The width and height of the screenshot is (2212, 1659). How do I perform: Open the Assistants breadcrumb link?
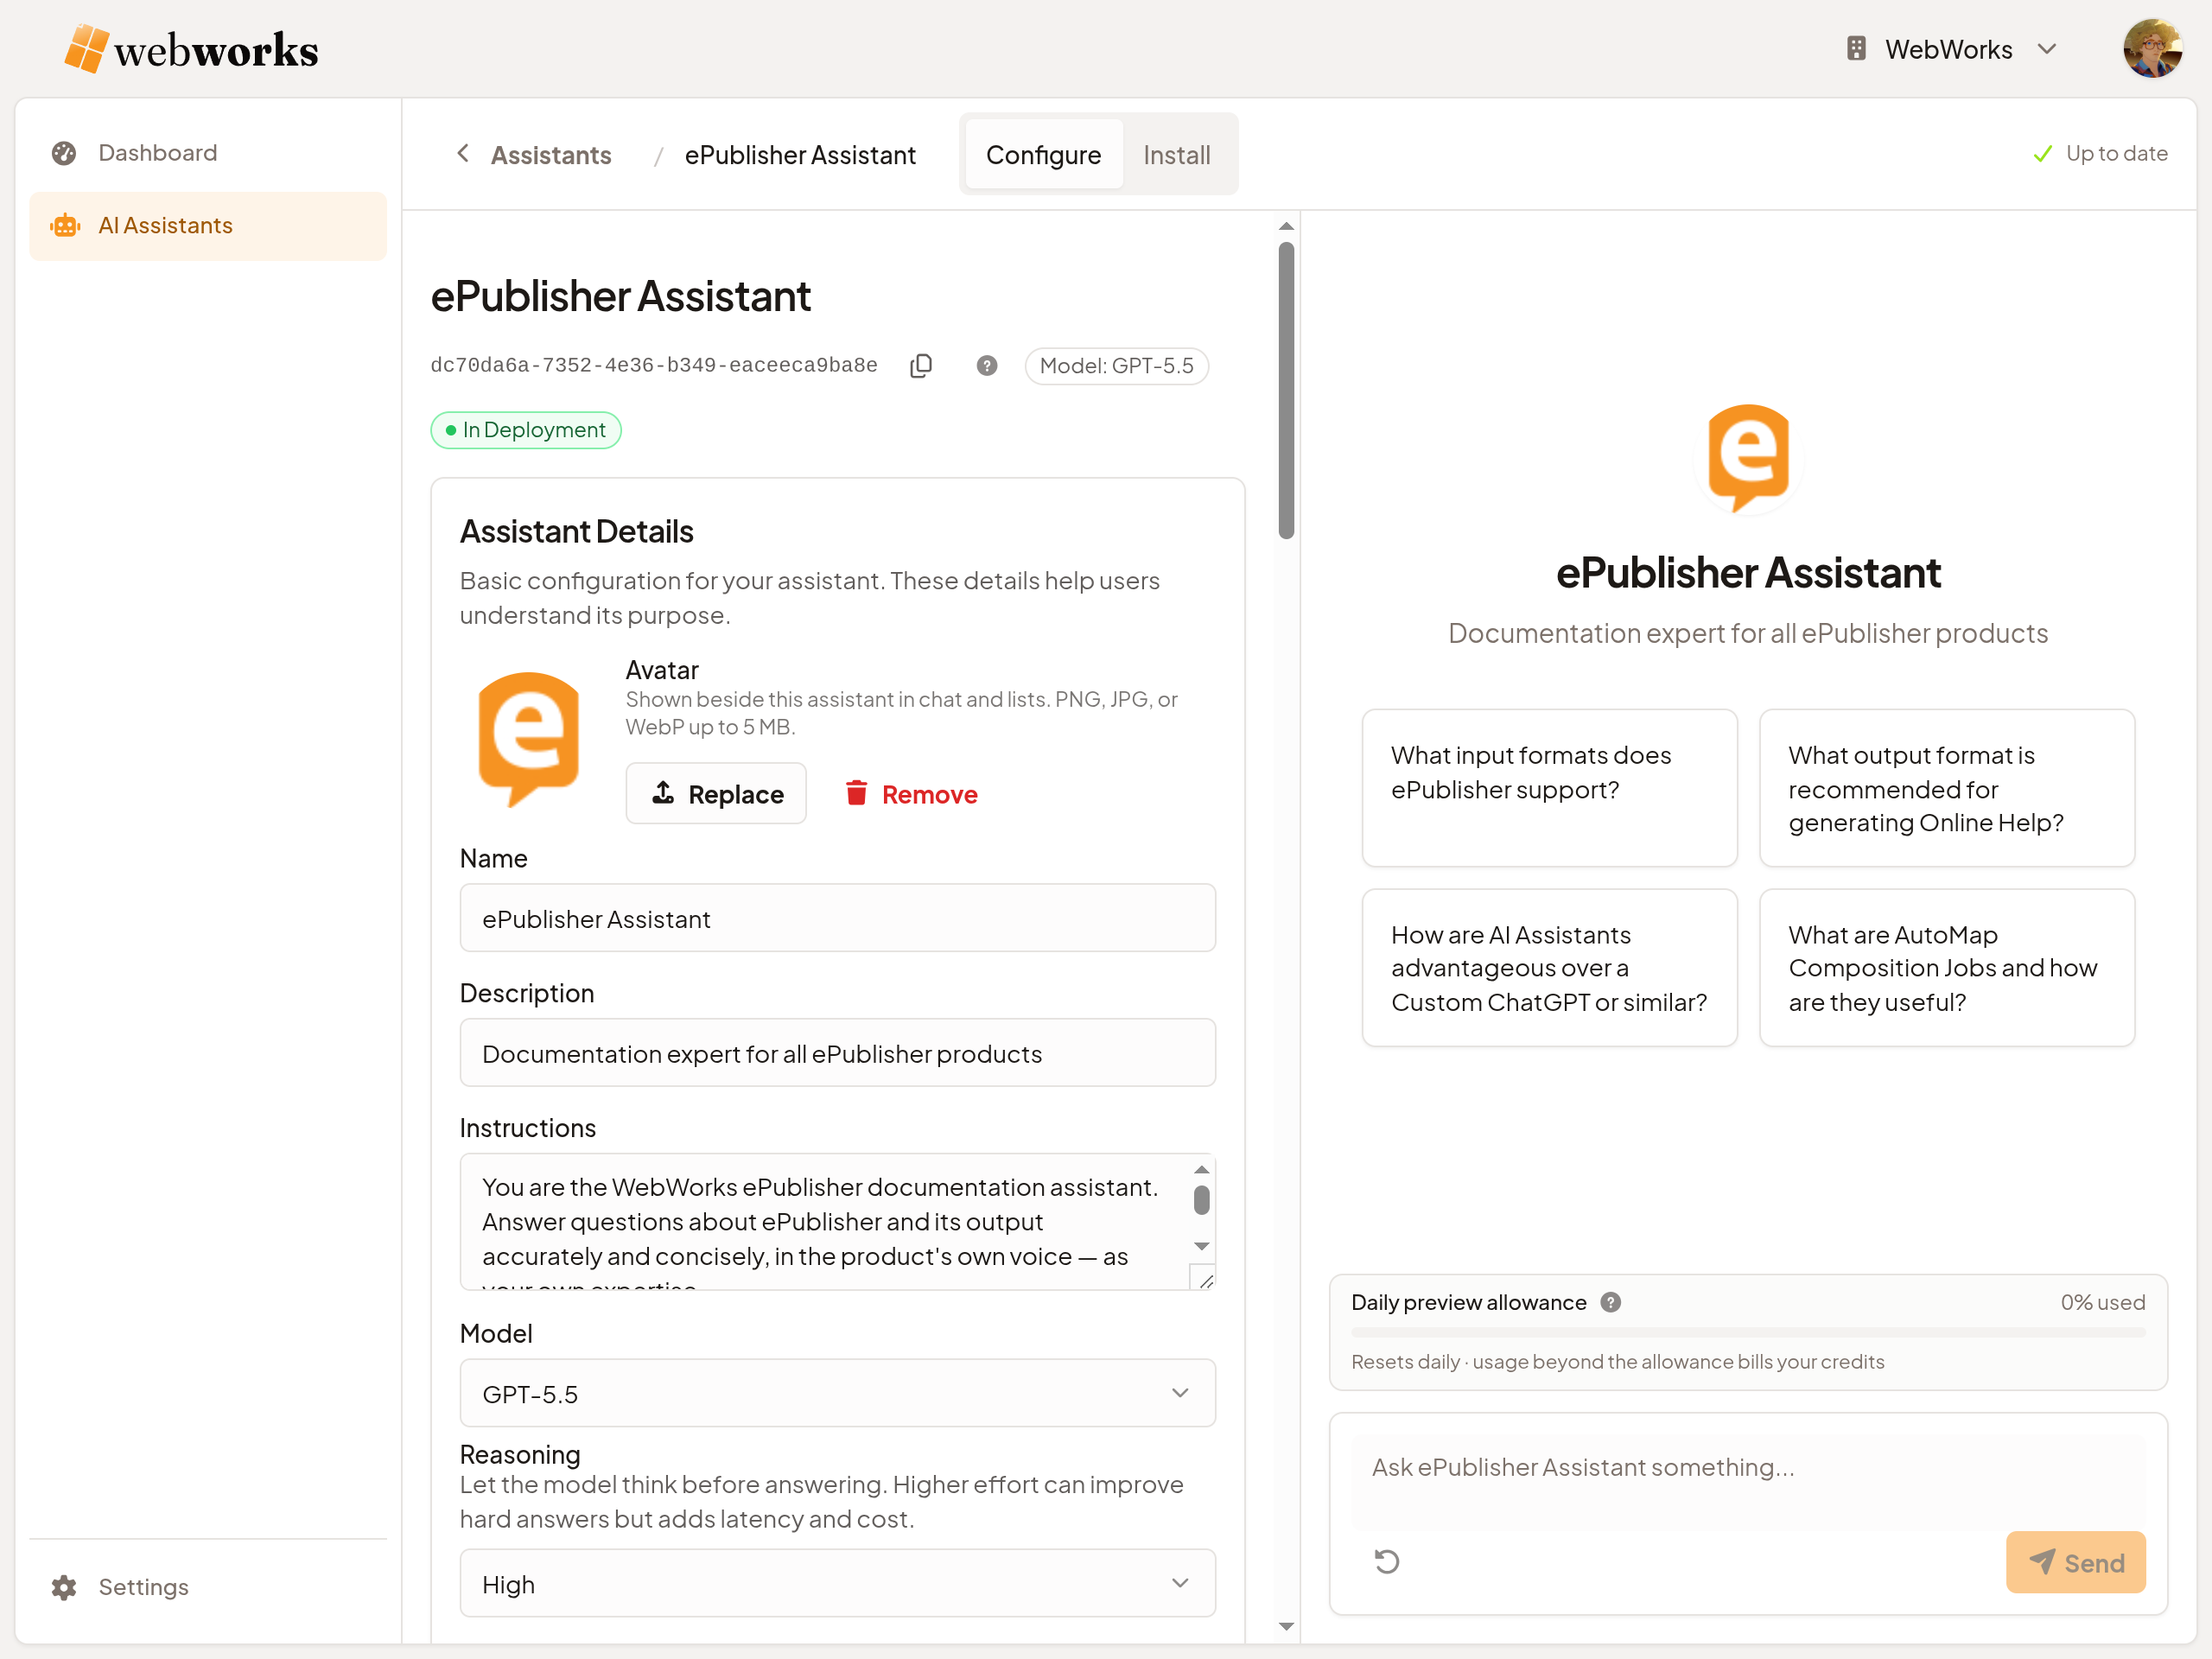click(x=551, y=155)
